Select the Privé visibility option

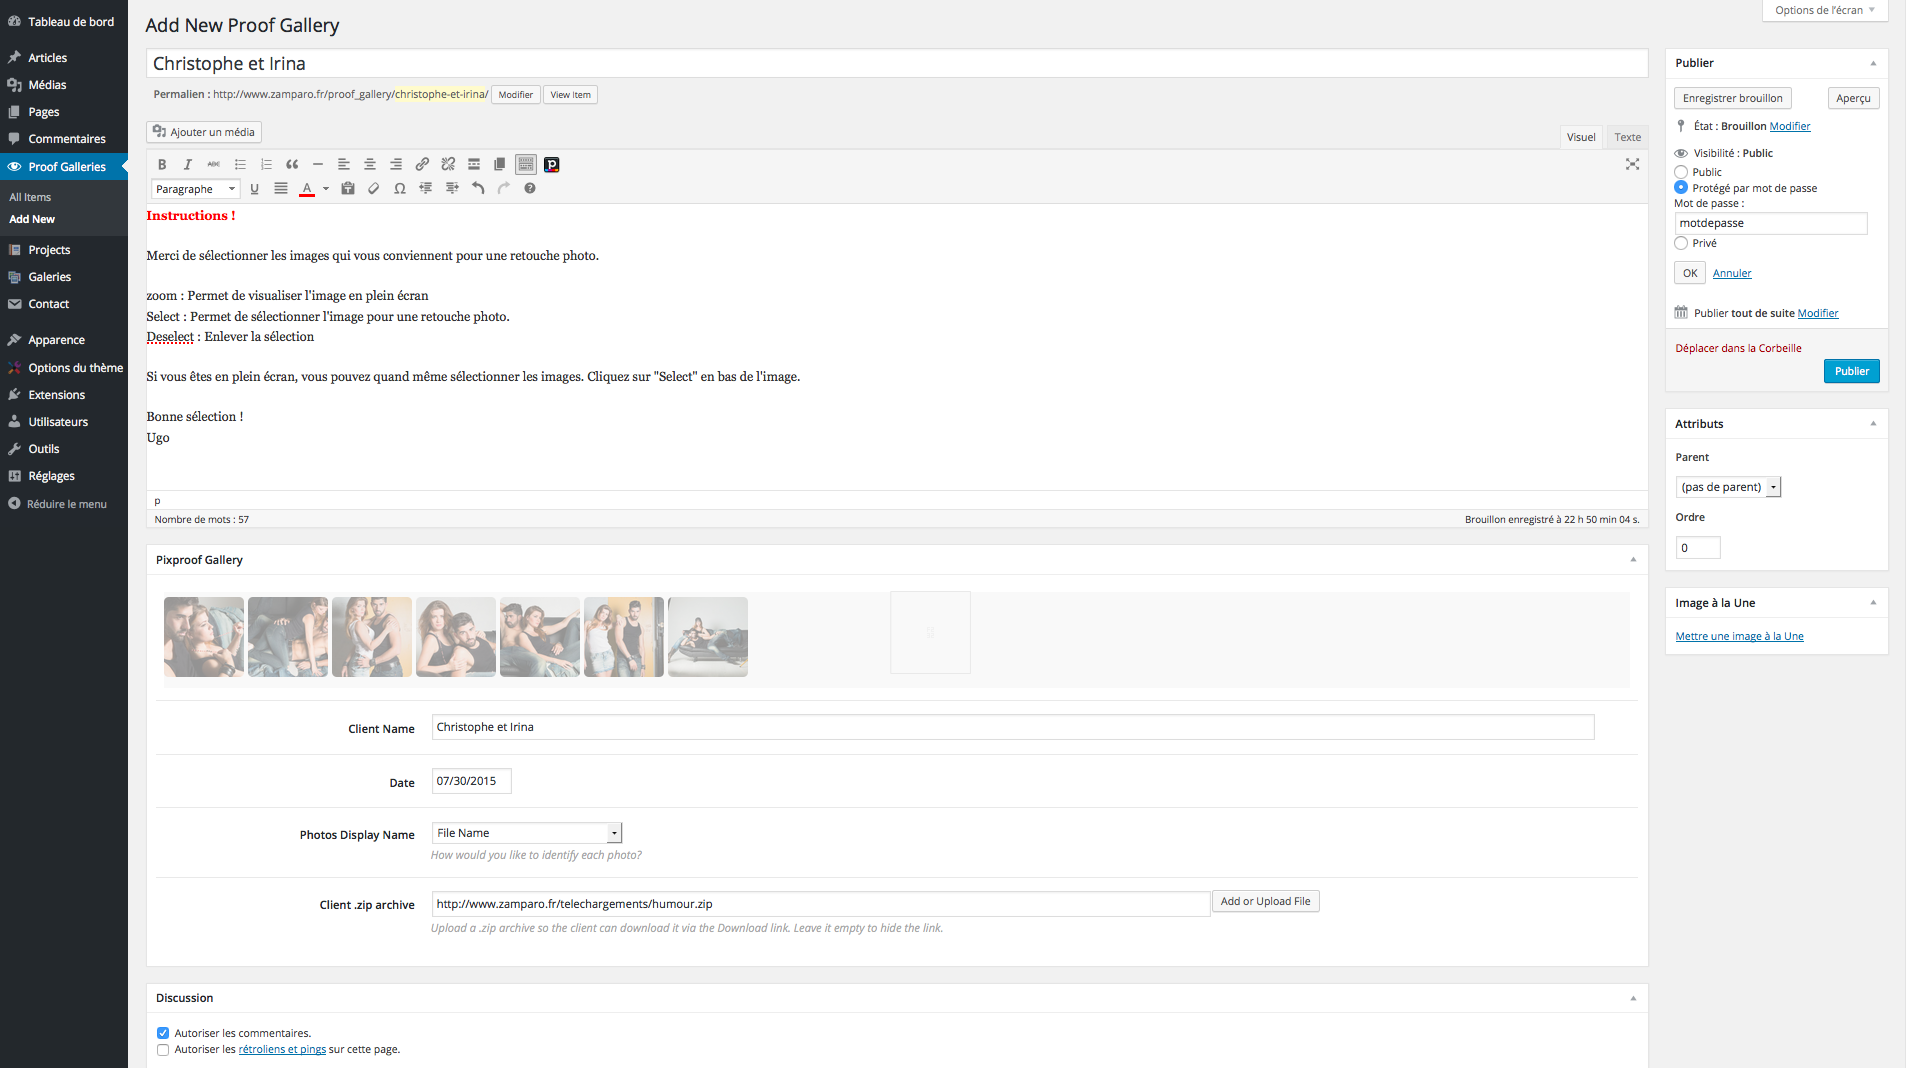point(1681,243)
